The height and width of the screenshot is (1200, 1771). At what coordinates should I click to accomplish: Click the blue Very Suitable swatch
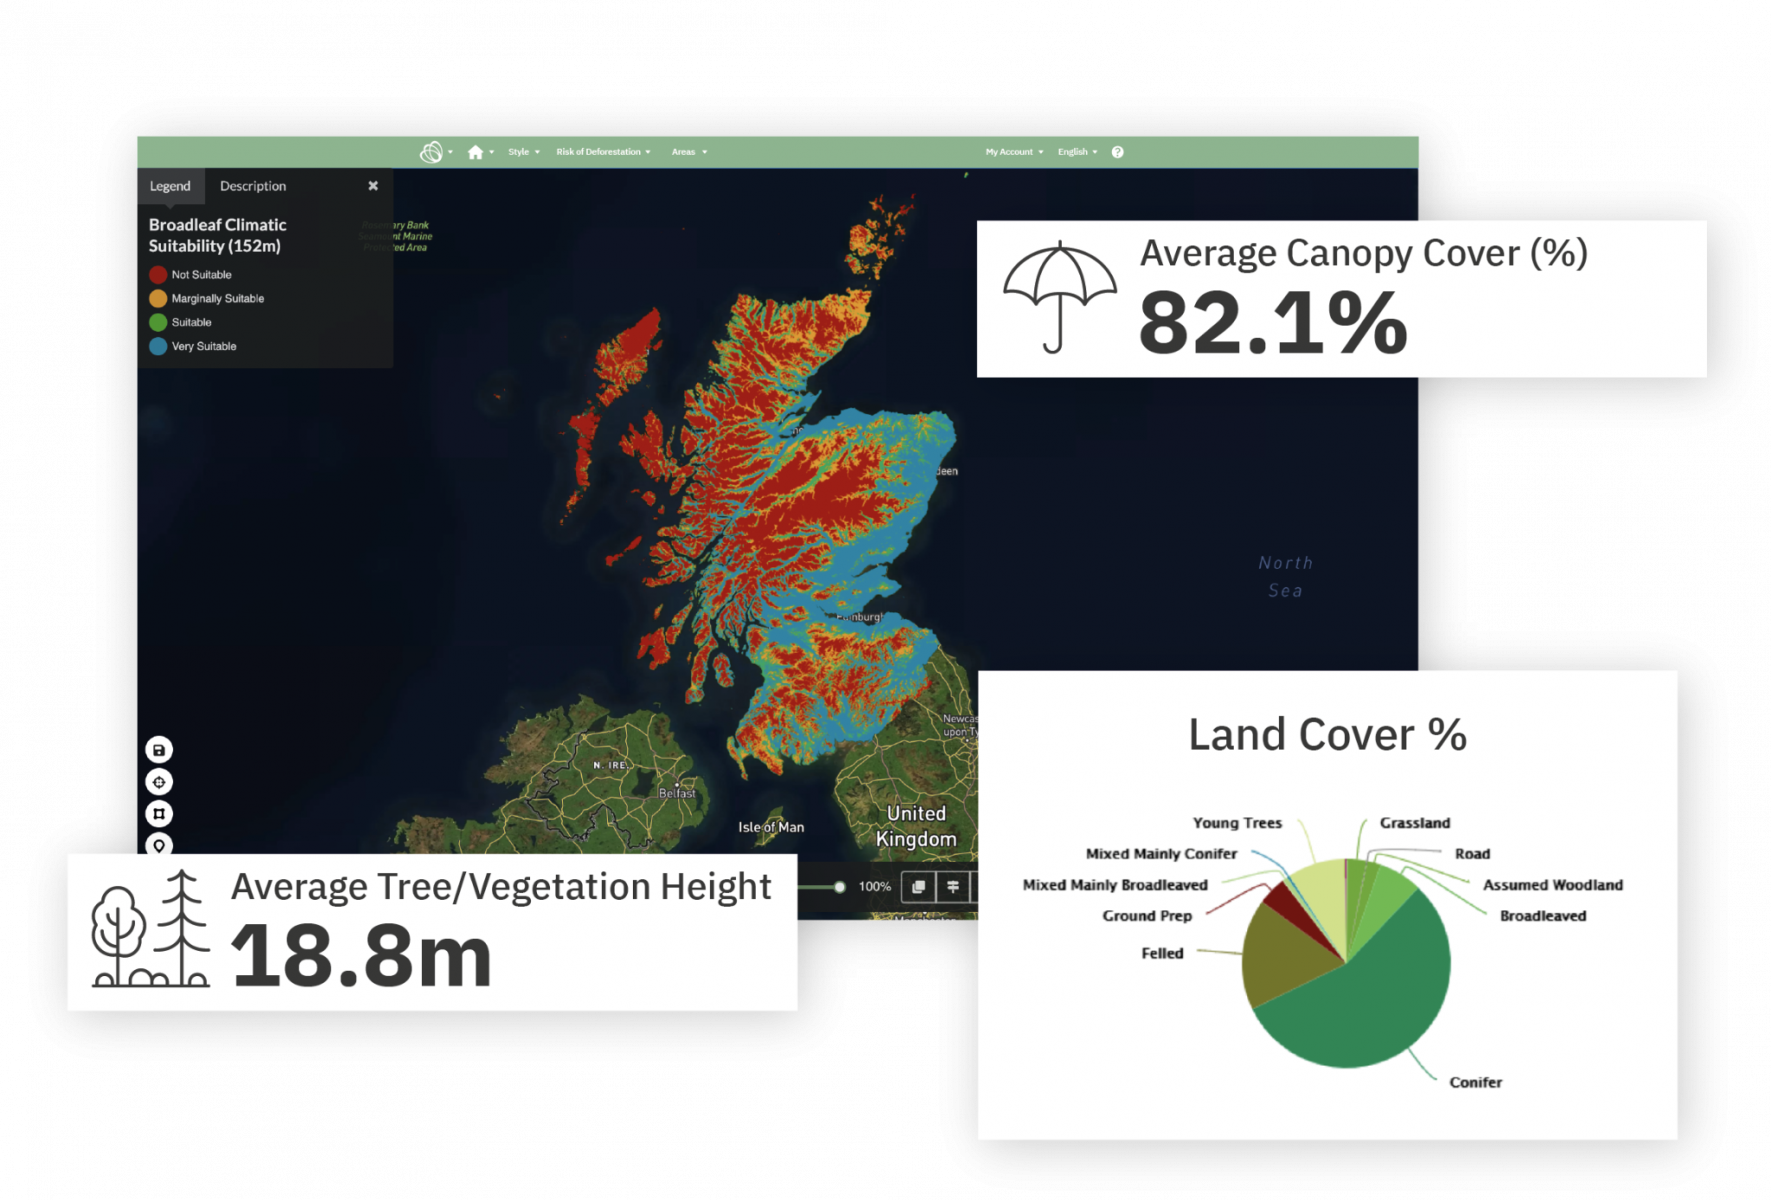tap(158, 347)
